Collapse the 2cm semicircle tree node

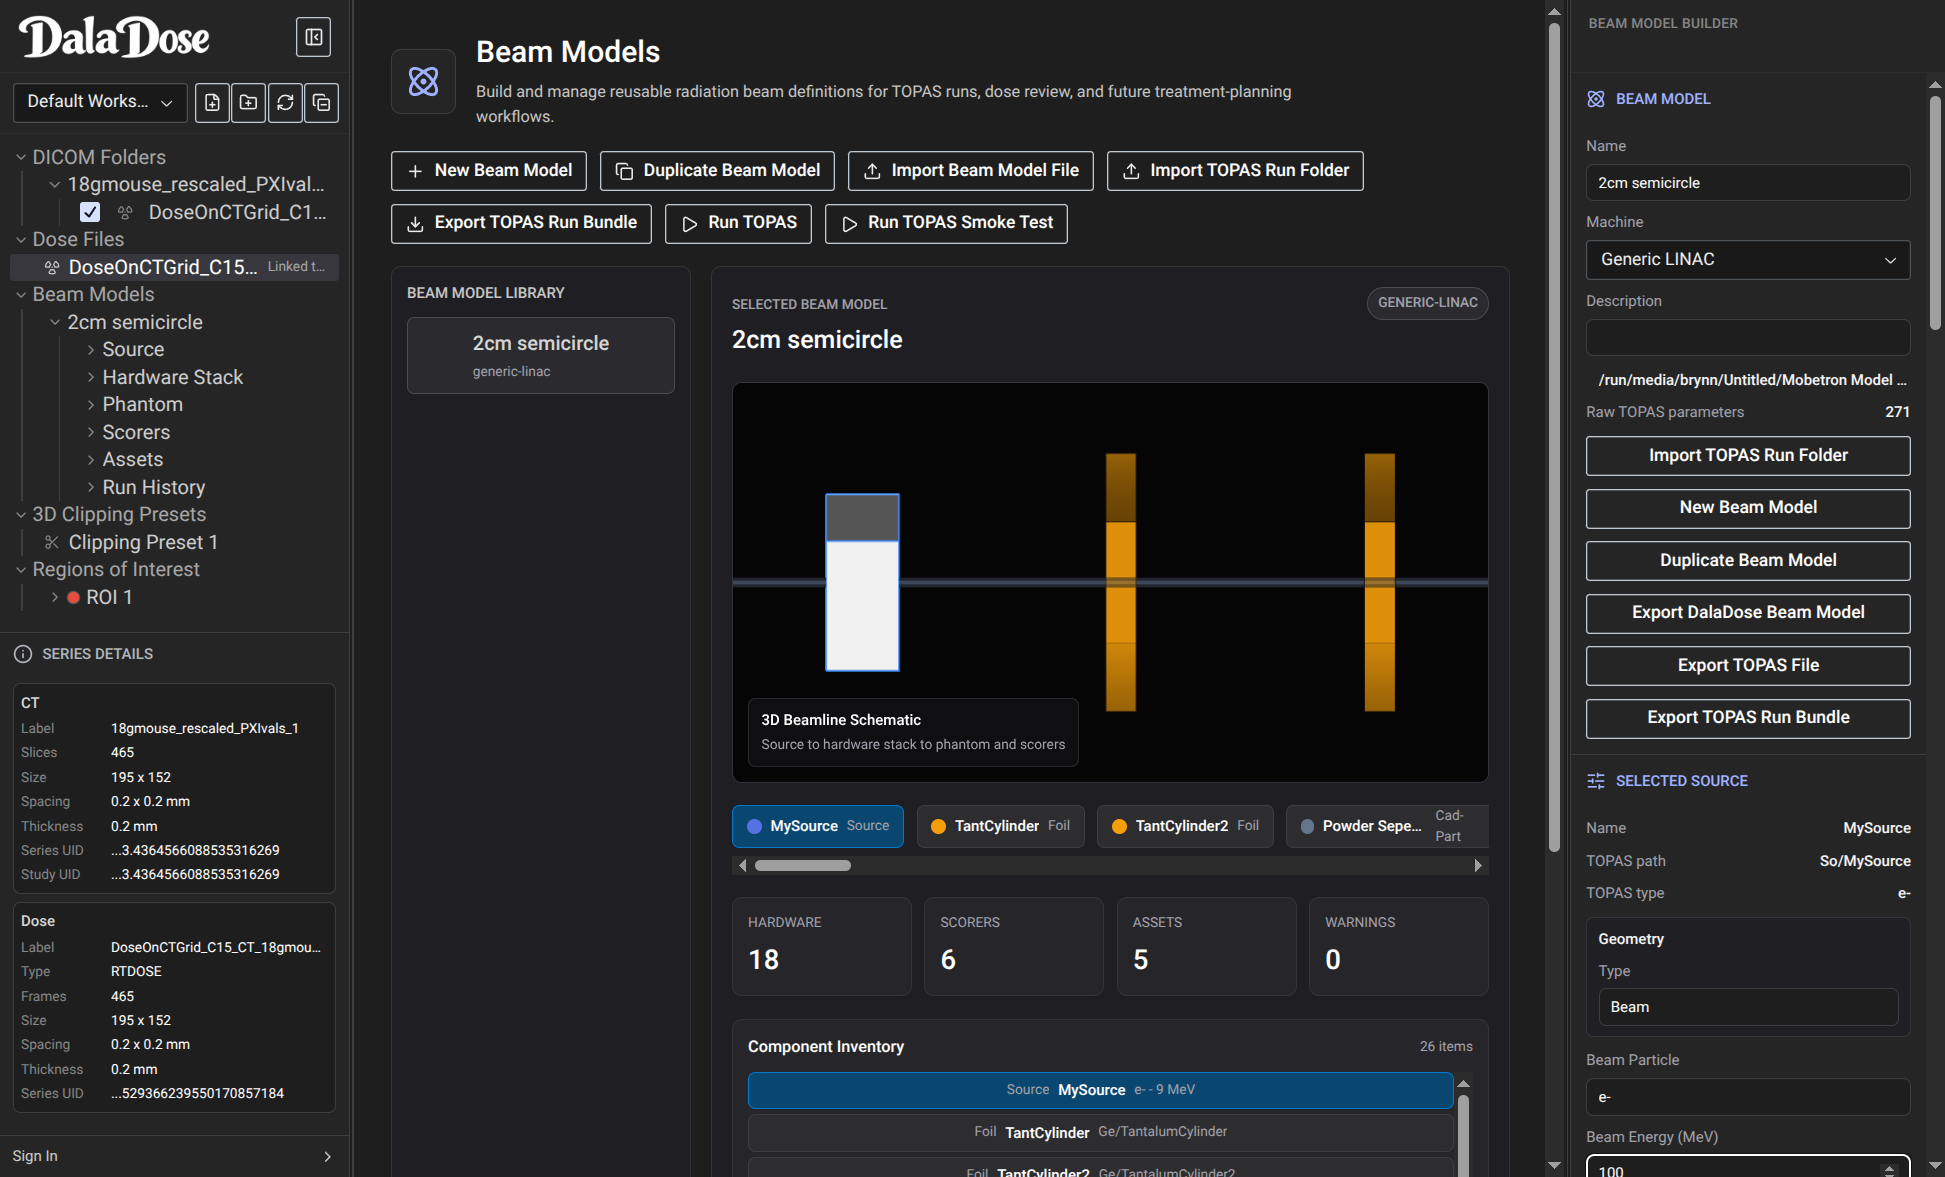point(55,322)
